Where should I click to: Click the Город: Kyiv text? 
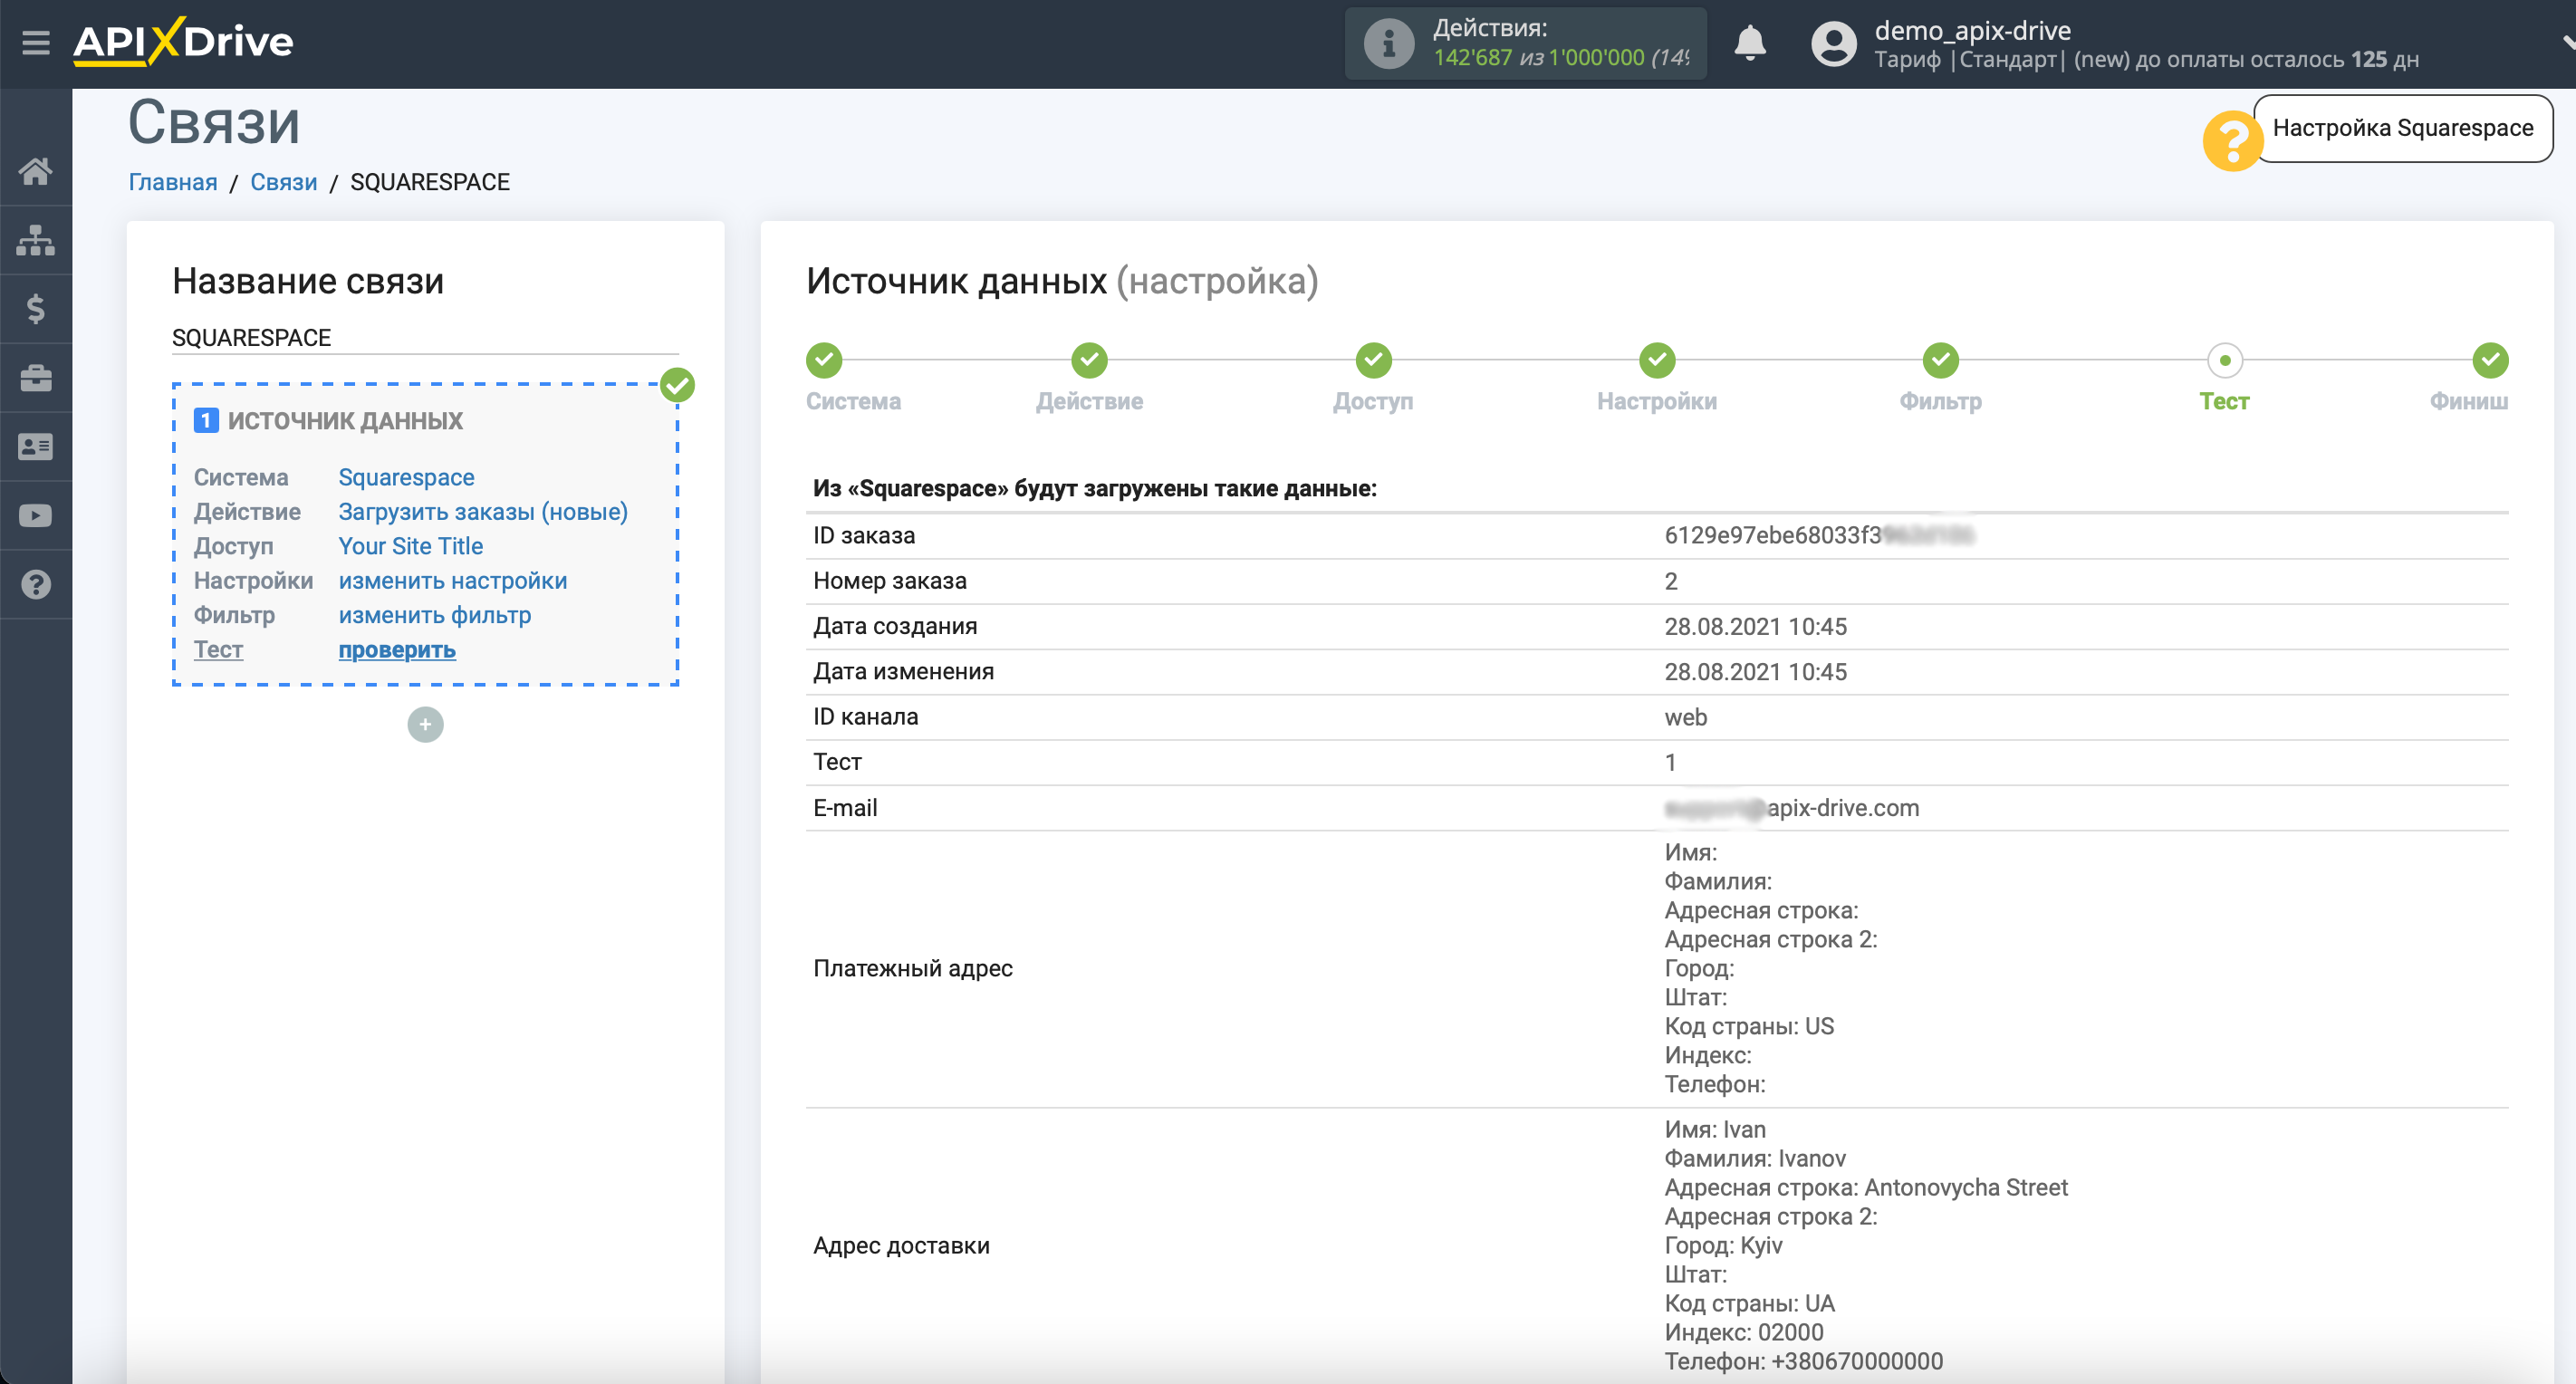tap(1723, 1245)
